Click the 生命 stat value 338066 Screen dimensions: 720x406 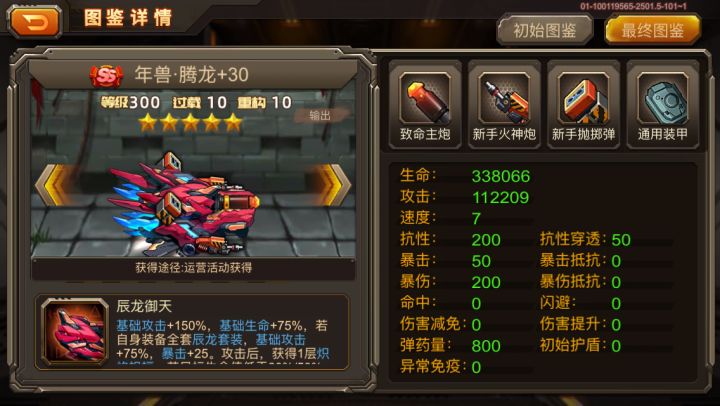(501, 176)
